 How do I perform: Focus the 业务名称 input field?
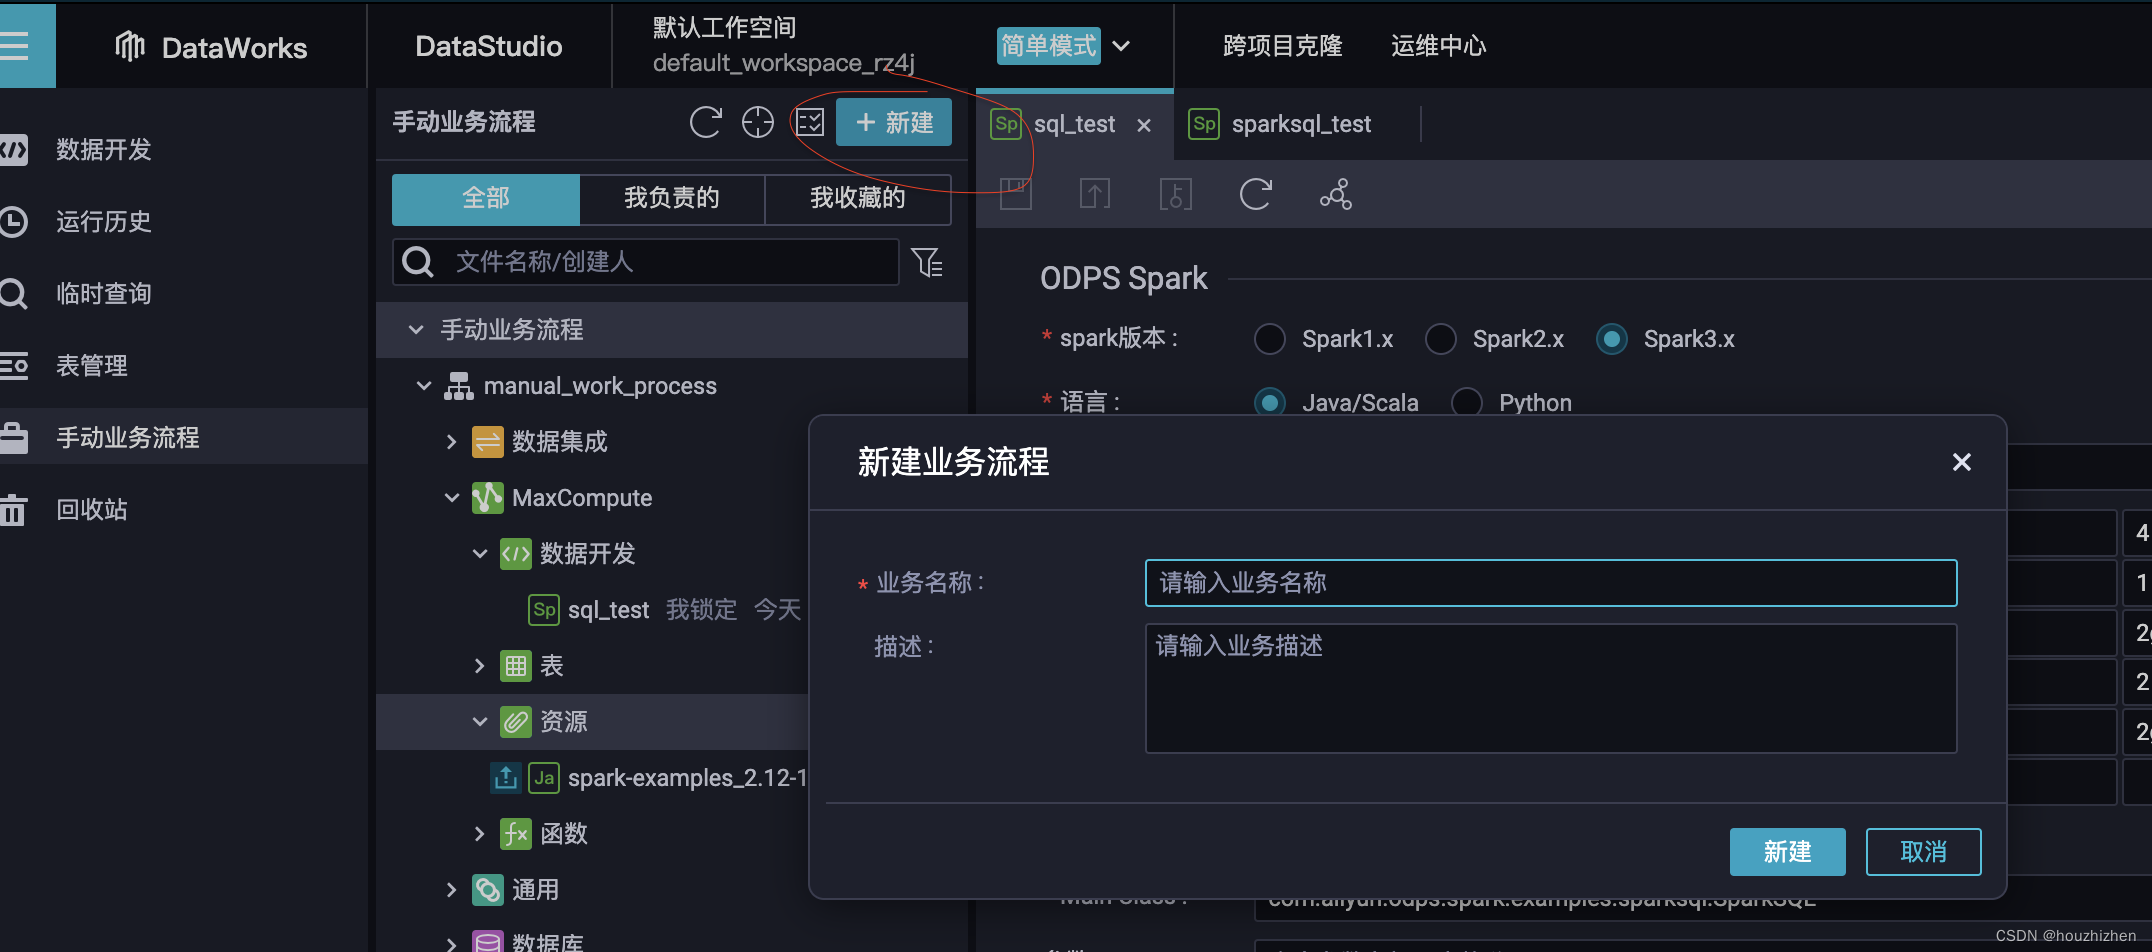coord(1551,583)
